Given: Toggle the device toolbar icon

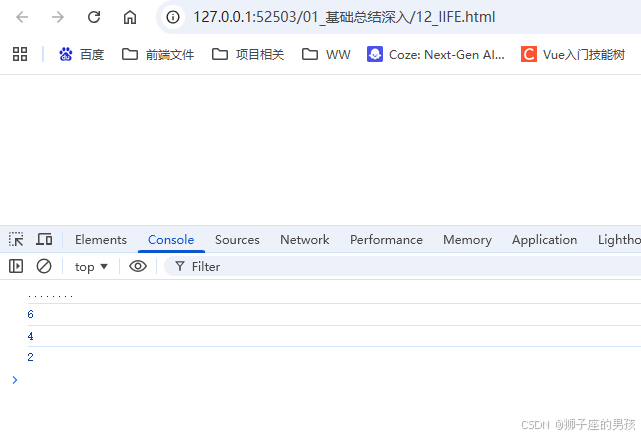Looking at the screenshot, I should tap(44, 239).
